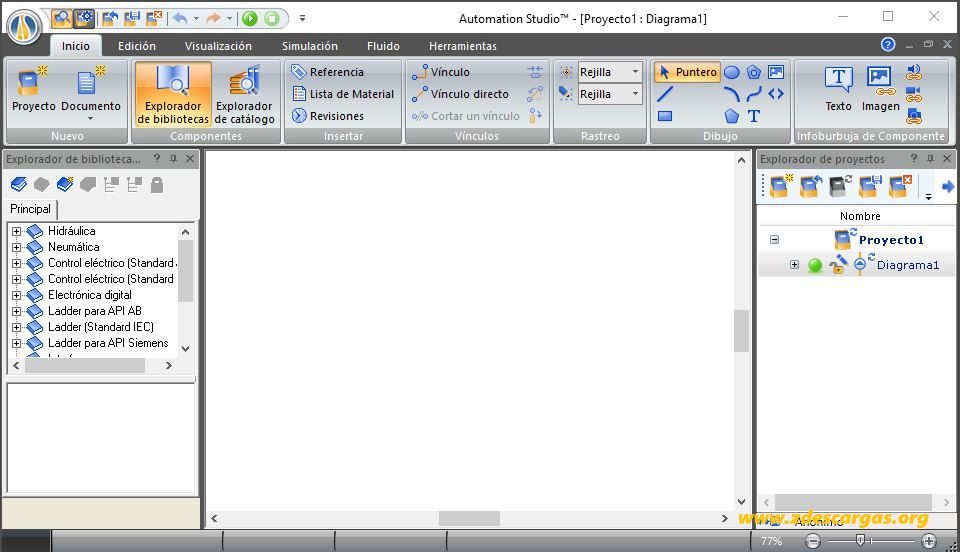Expand the Electrónica digital library

click(17, 295)
